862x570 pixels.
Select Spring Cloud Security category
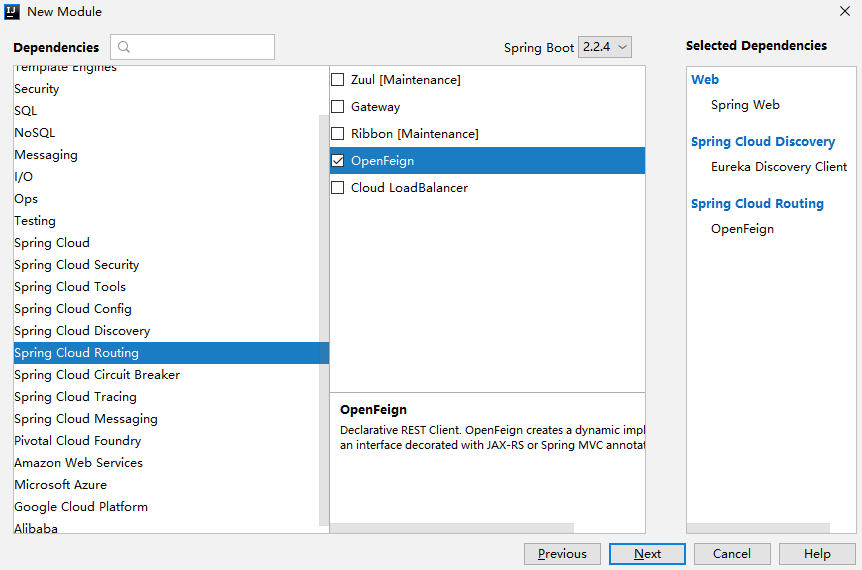coord(171,264)
